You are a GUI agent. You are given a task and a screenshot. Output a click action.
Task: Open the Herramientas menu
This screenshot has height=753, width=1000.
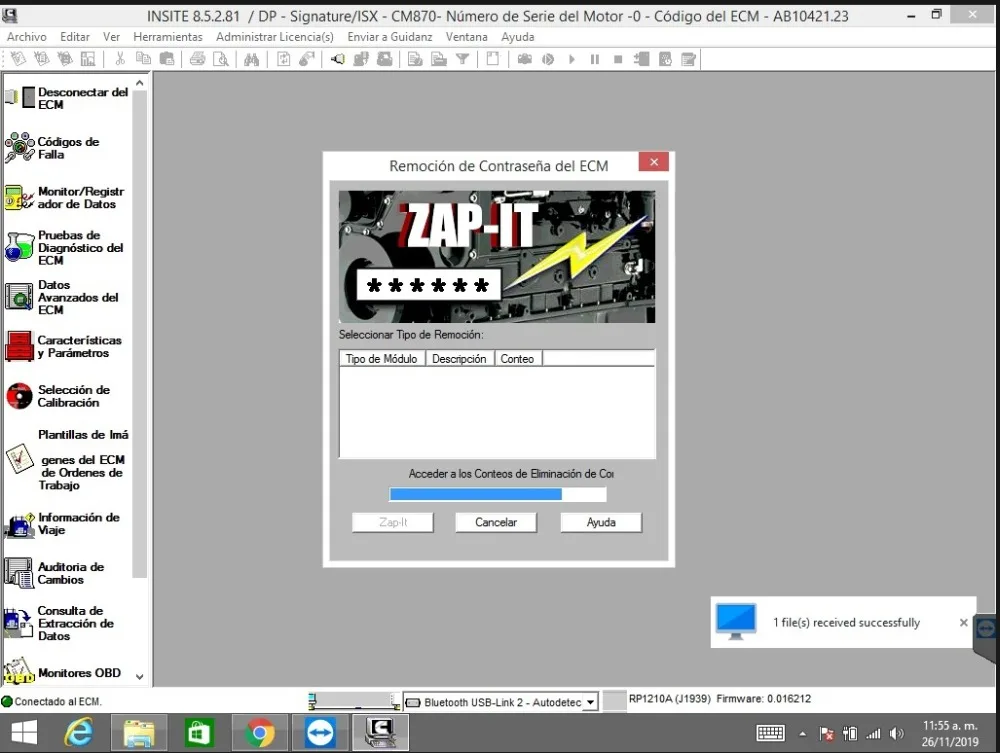tap(168, 37)
